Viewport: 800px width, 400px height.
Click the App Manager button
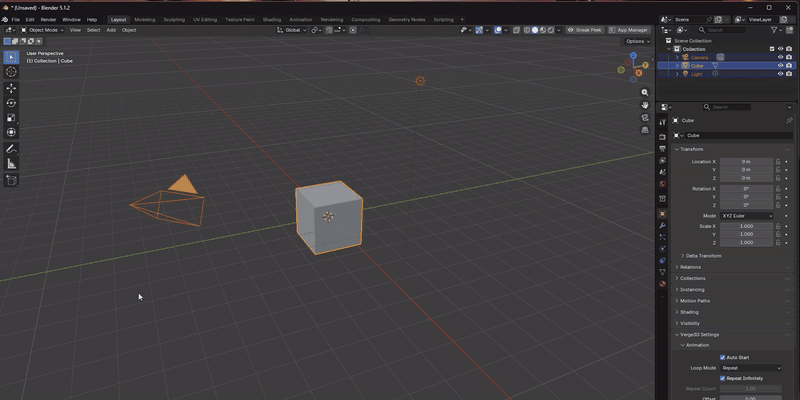coord(629,30)
